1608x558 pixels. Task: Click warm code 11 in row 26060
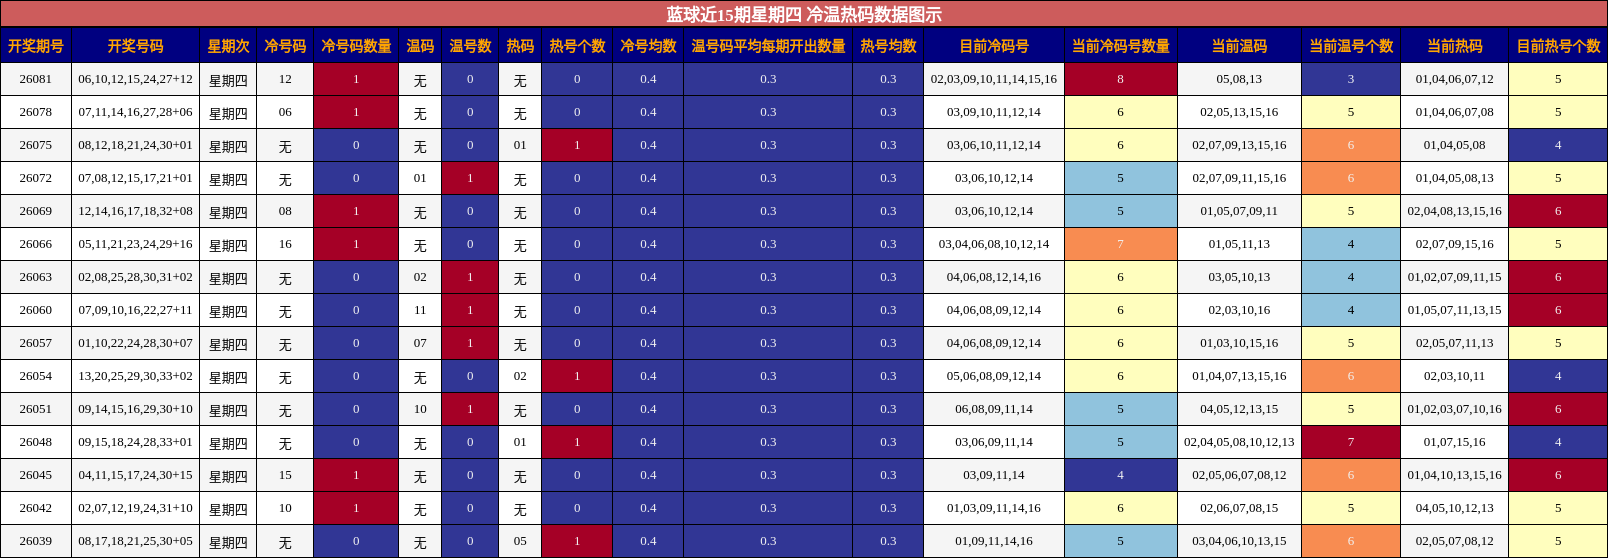[x=420, y=310]
